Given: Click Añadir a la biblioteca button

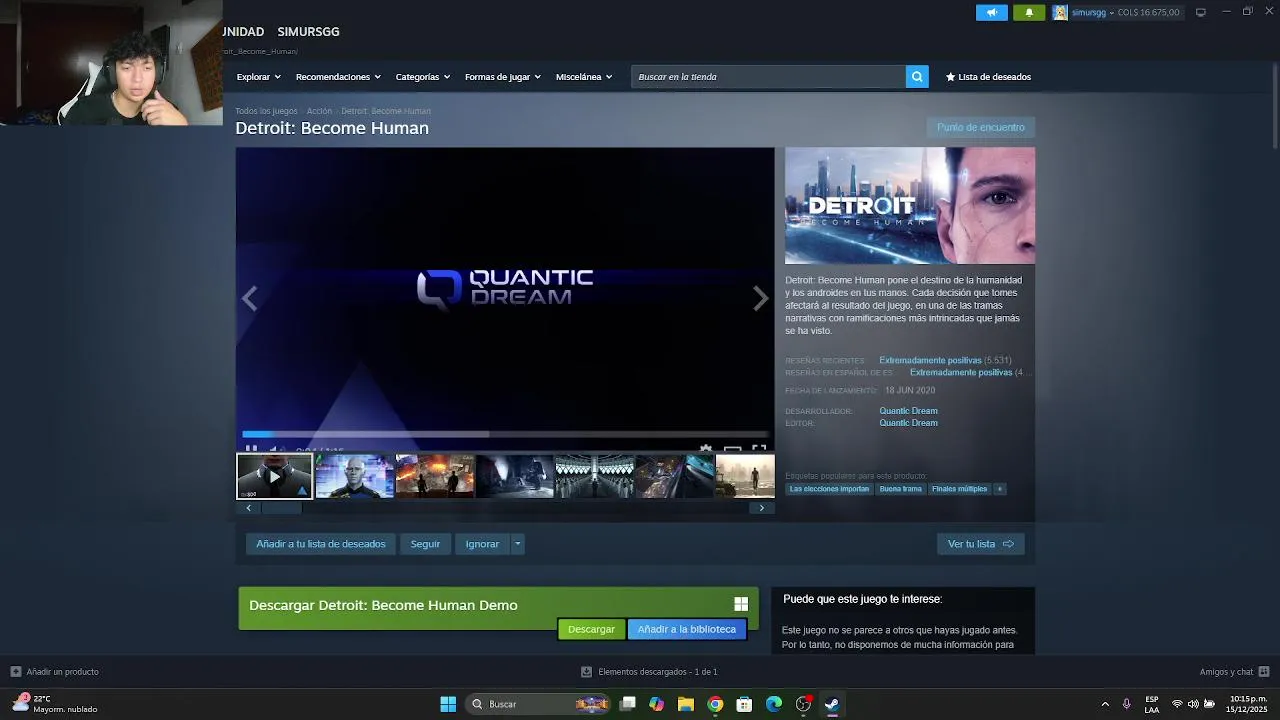Looking at the screenshot, I should tap(686, 629).
